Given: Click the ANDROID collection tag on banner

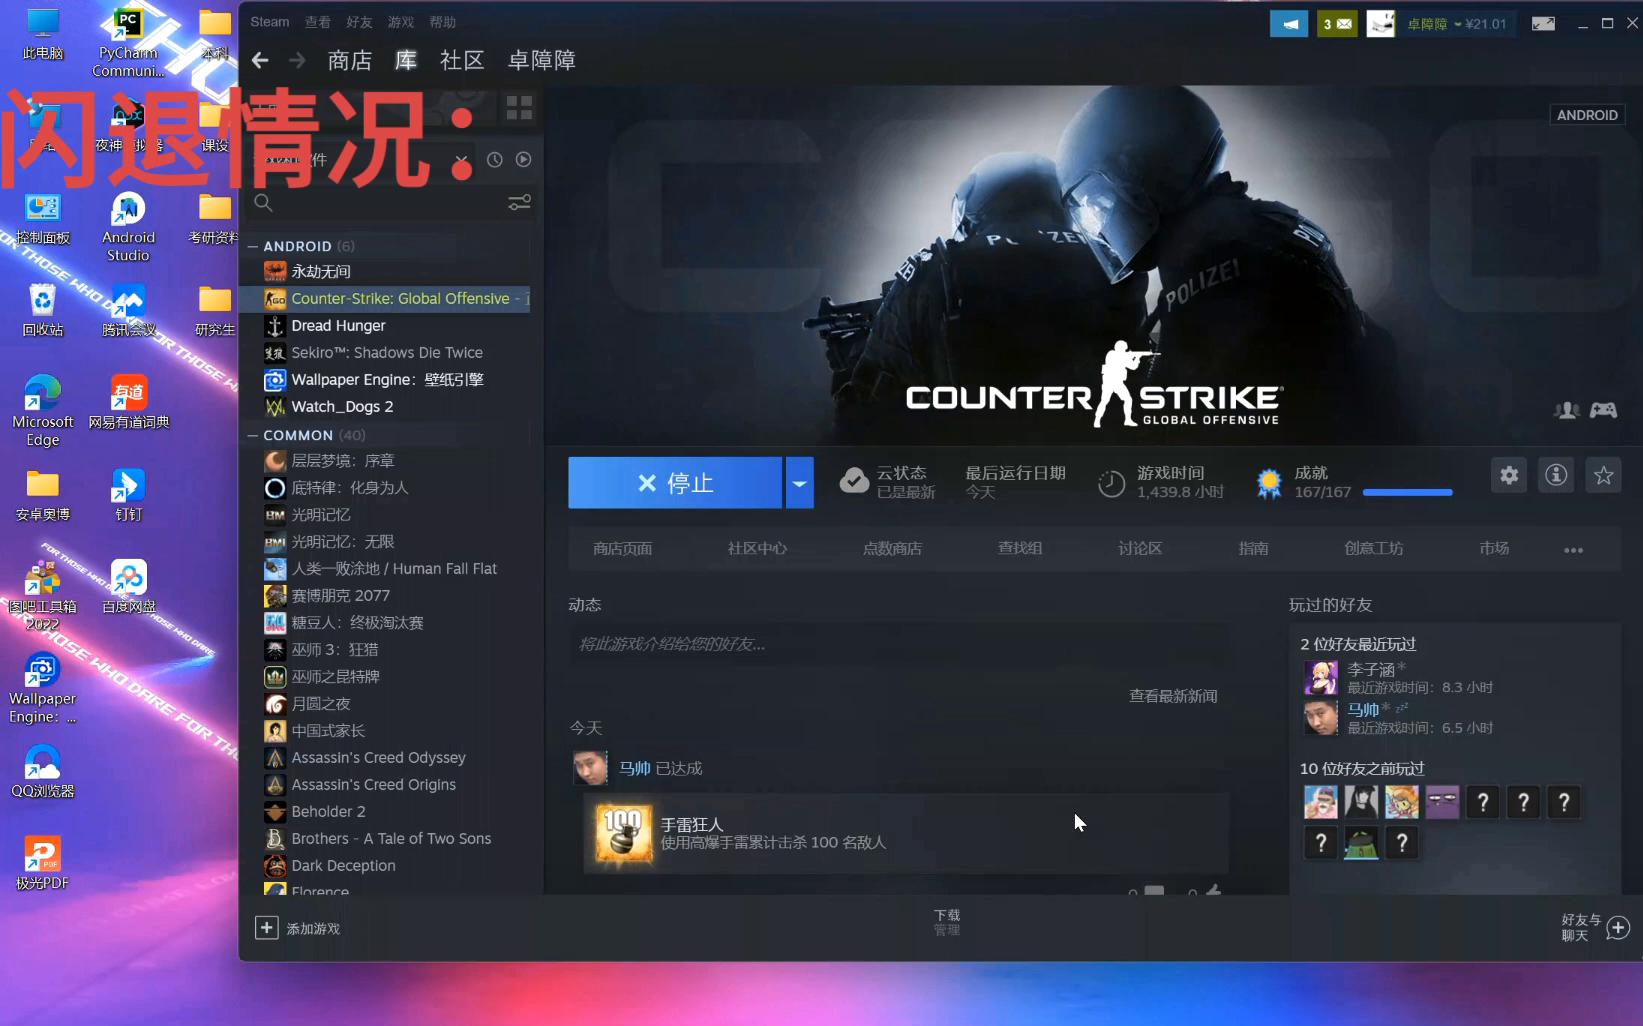Looking at the screenshot, I should 1587,115.
